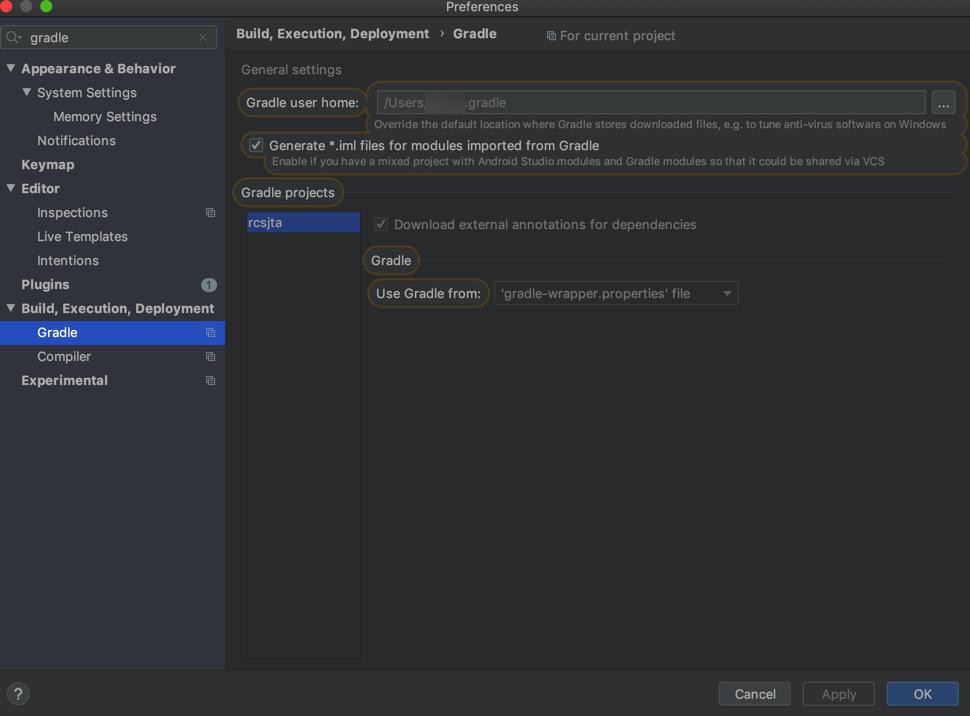Click the project-level icon beside Inspections
Image resolution: width=970 pixels, height=716 pixels.
click(210, 213)
